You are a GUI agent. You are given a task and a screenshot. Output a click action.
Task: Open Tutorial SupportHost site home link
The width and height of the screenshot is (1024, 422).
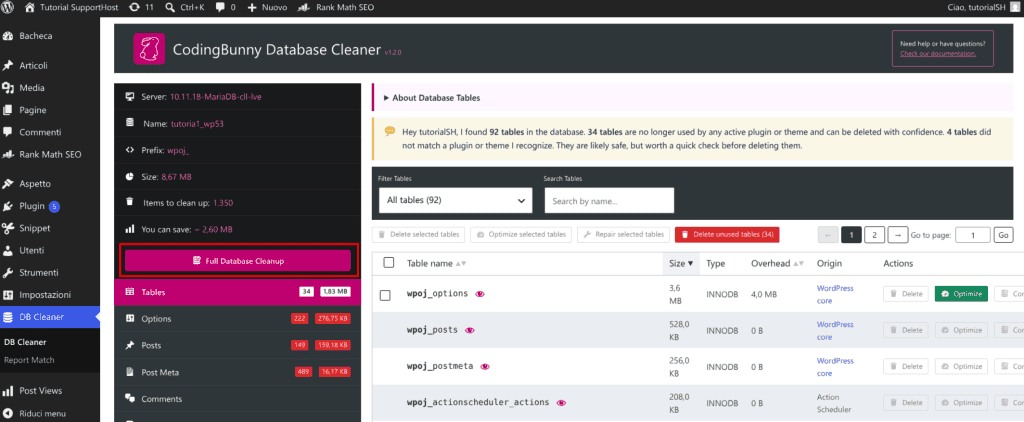click(x=71, y=8)
